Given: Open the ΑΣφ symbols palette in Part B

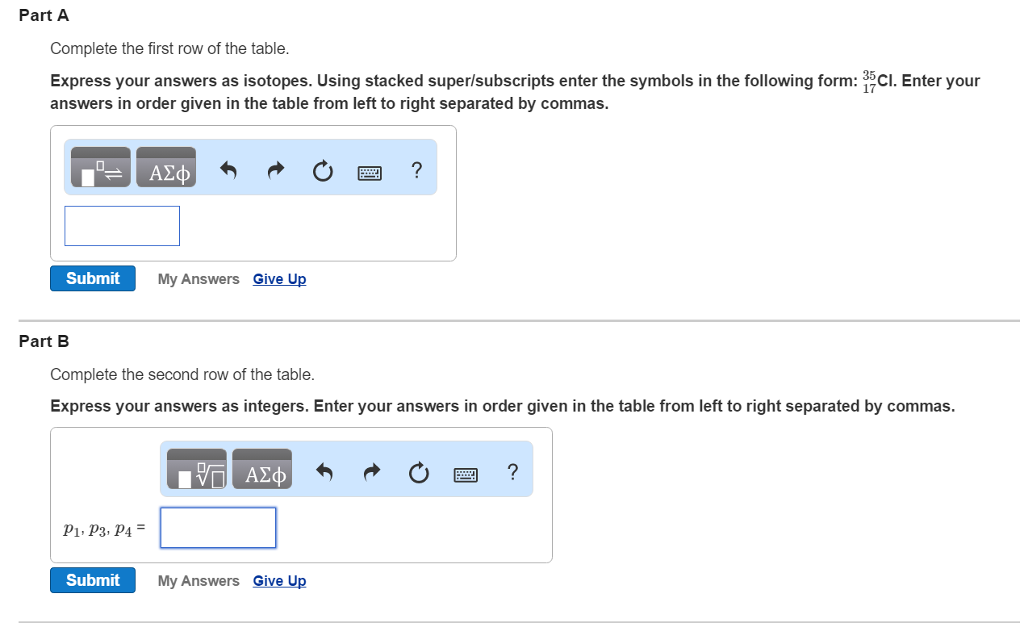Looking at the screenshot, I should coord(262,469).
